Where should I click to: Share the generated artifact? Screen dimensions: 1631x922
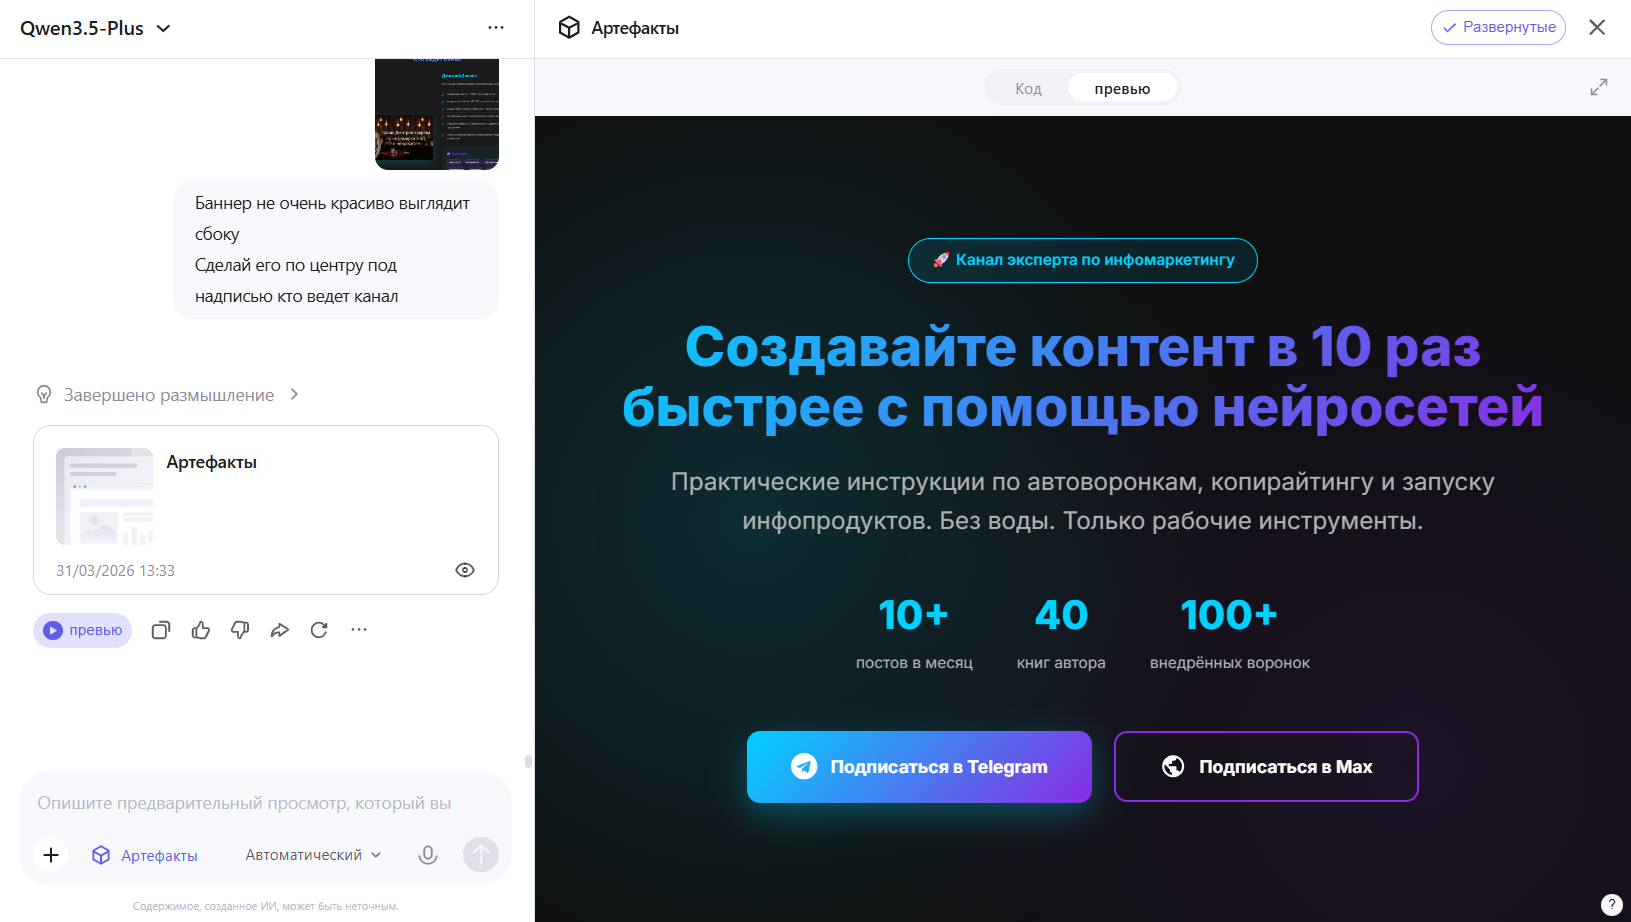pos(280,630)
